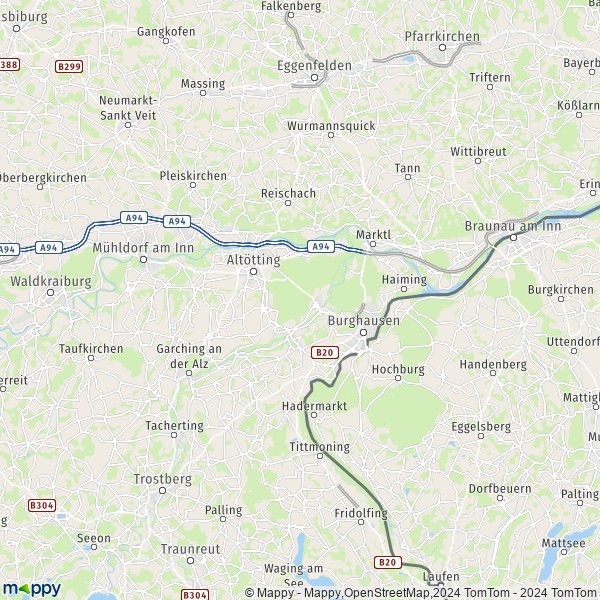Select the Tittmoning label
The height and width of the screenshot is (600, 600).
click(x=320, y=447)
